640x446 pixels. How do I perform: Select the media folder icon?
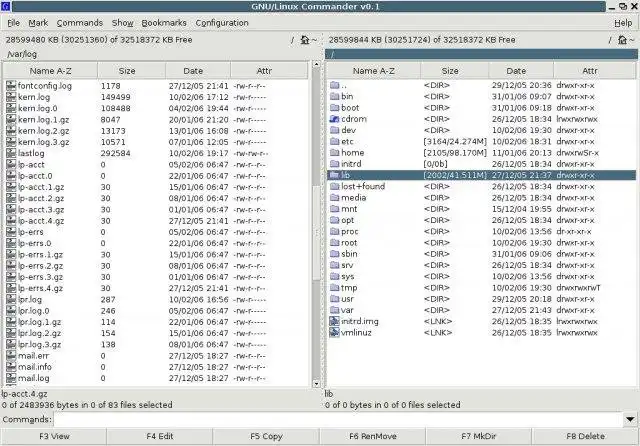[x=334, y=197]
